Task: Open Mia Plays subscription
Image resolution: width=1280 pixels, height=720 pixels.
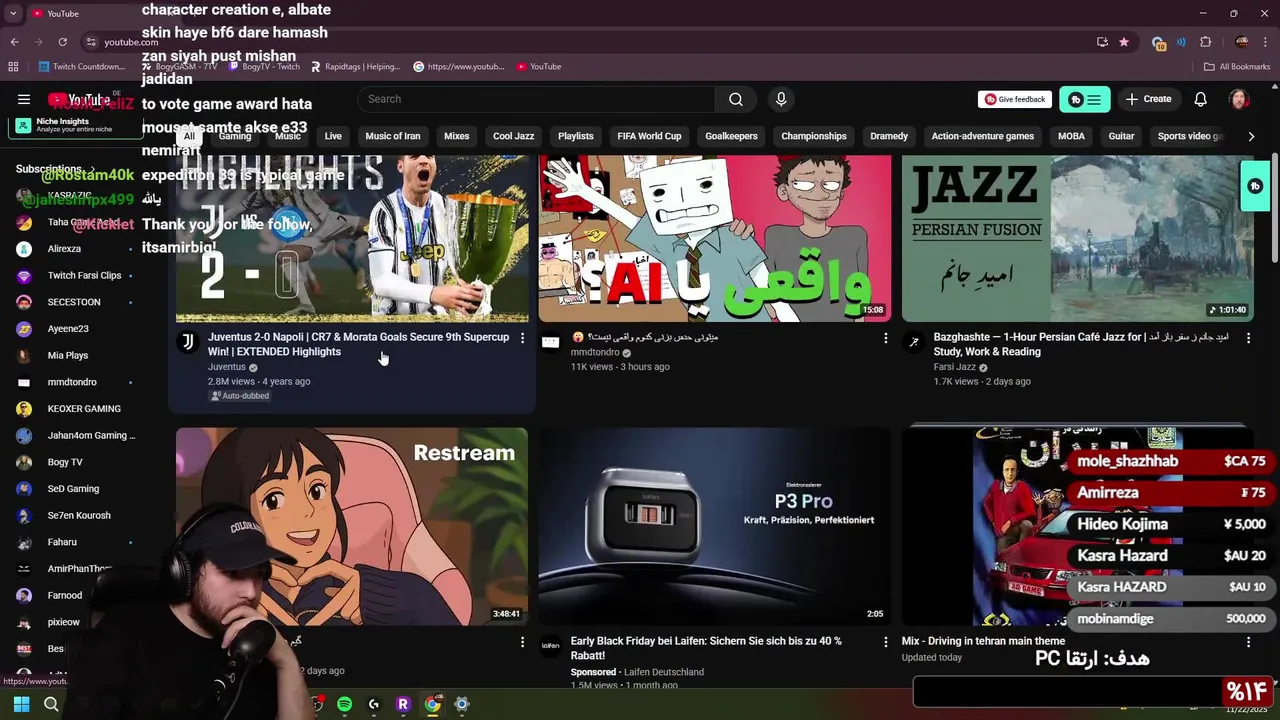Action: pos(68,355)
